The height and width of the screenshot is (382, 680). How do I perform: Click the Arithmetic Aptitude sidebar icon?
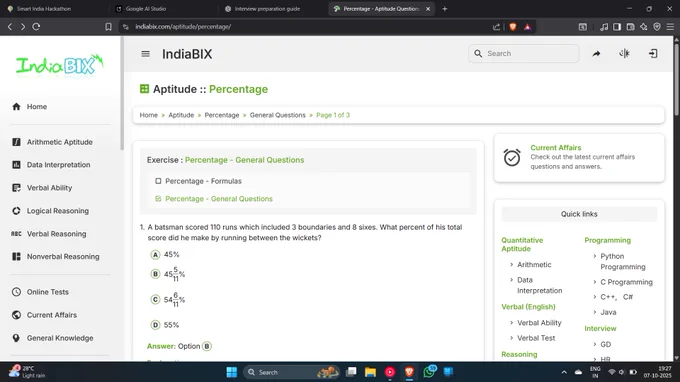16,142
